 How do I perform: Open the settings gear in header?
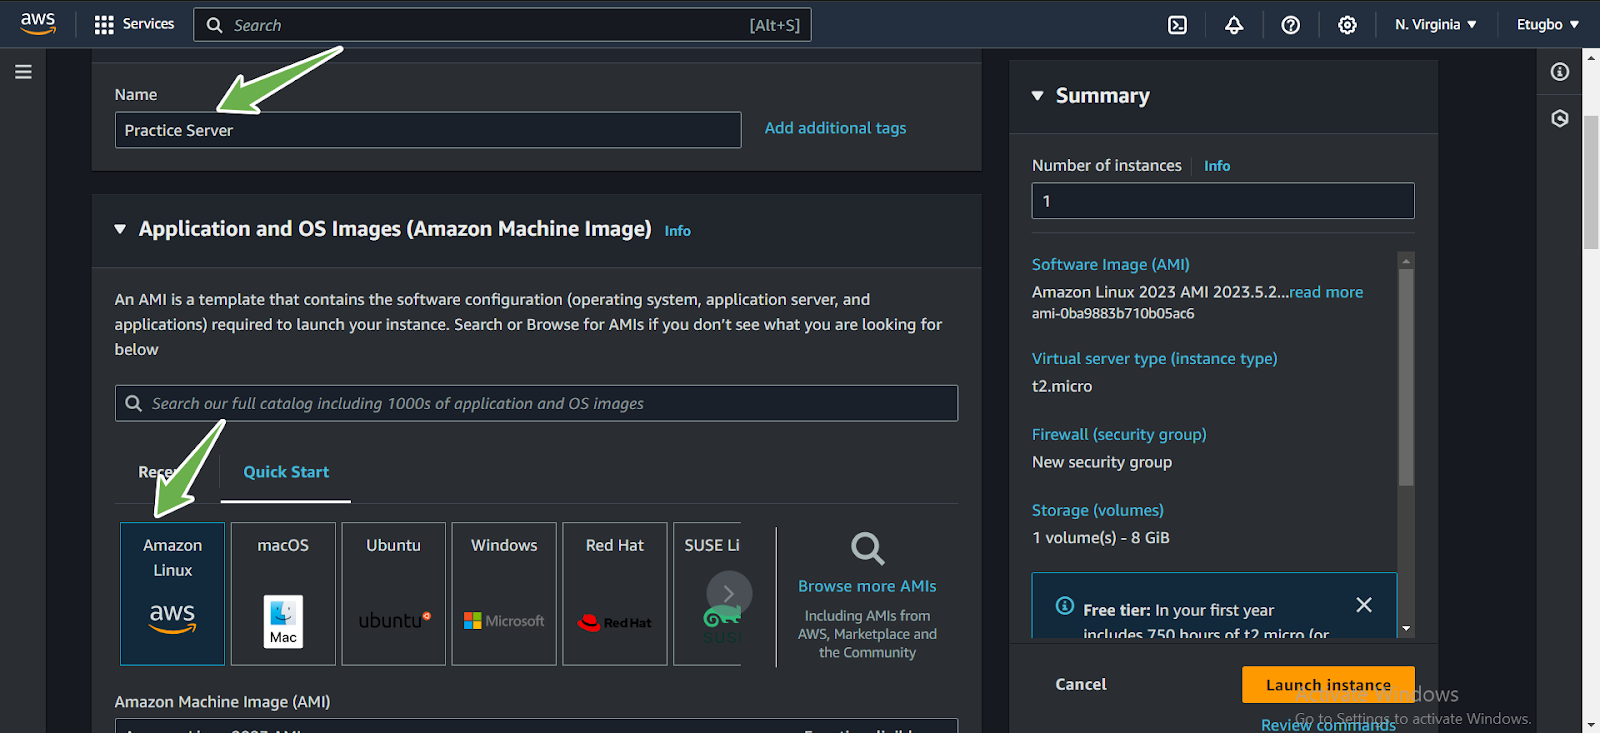pos(1347,25)
